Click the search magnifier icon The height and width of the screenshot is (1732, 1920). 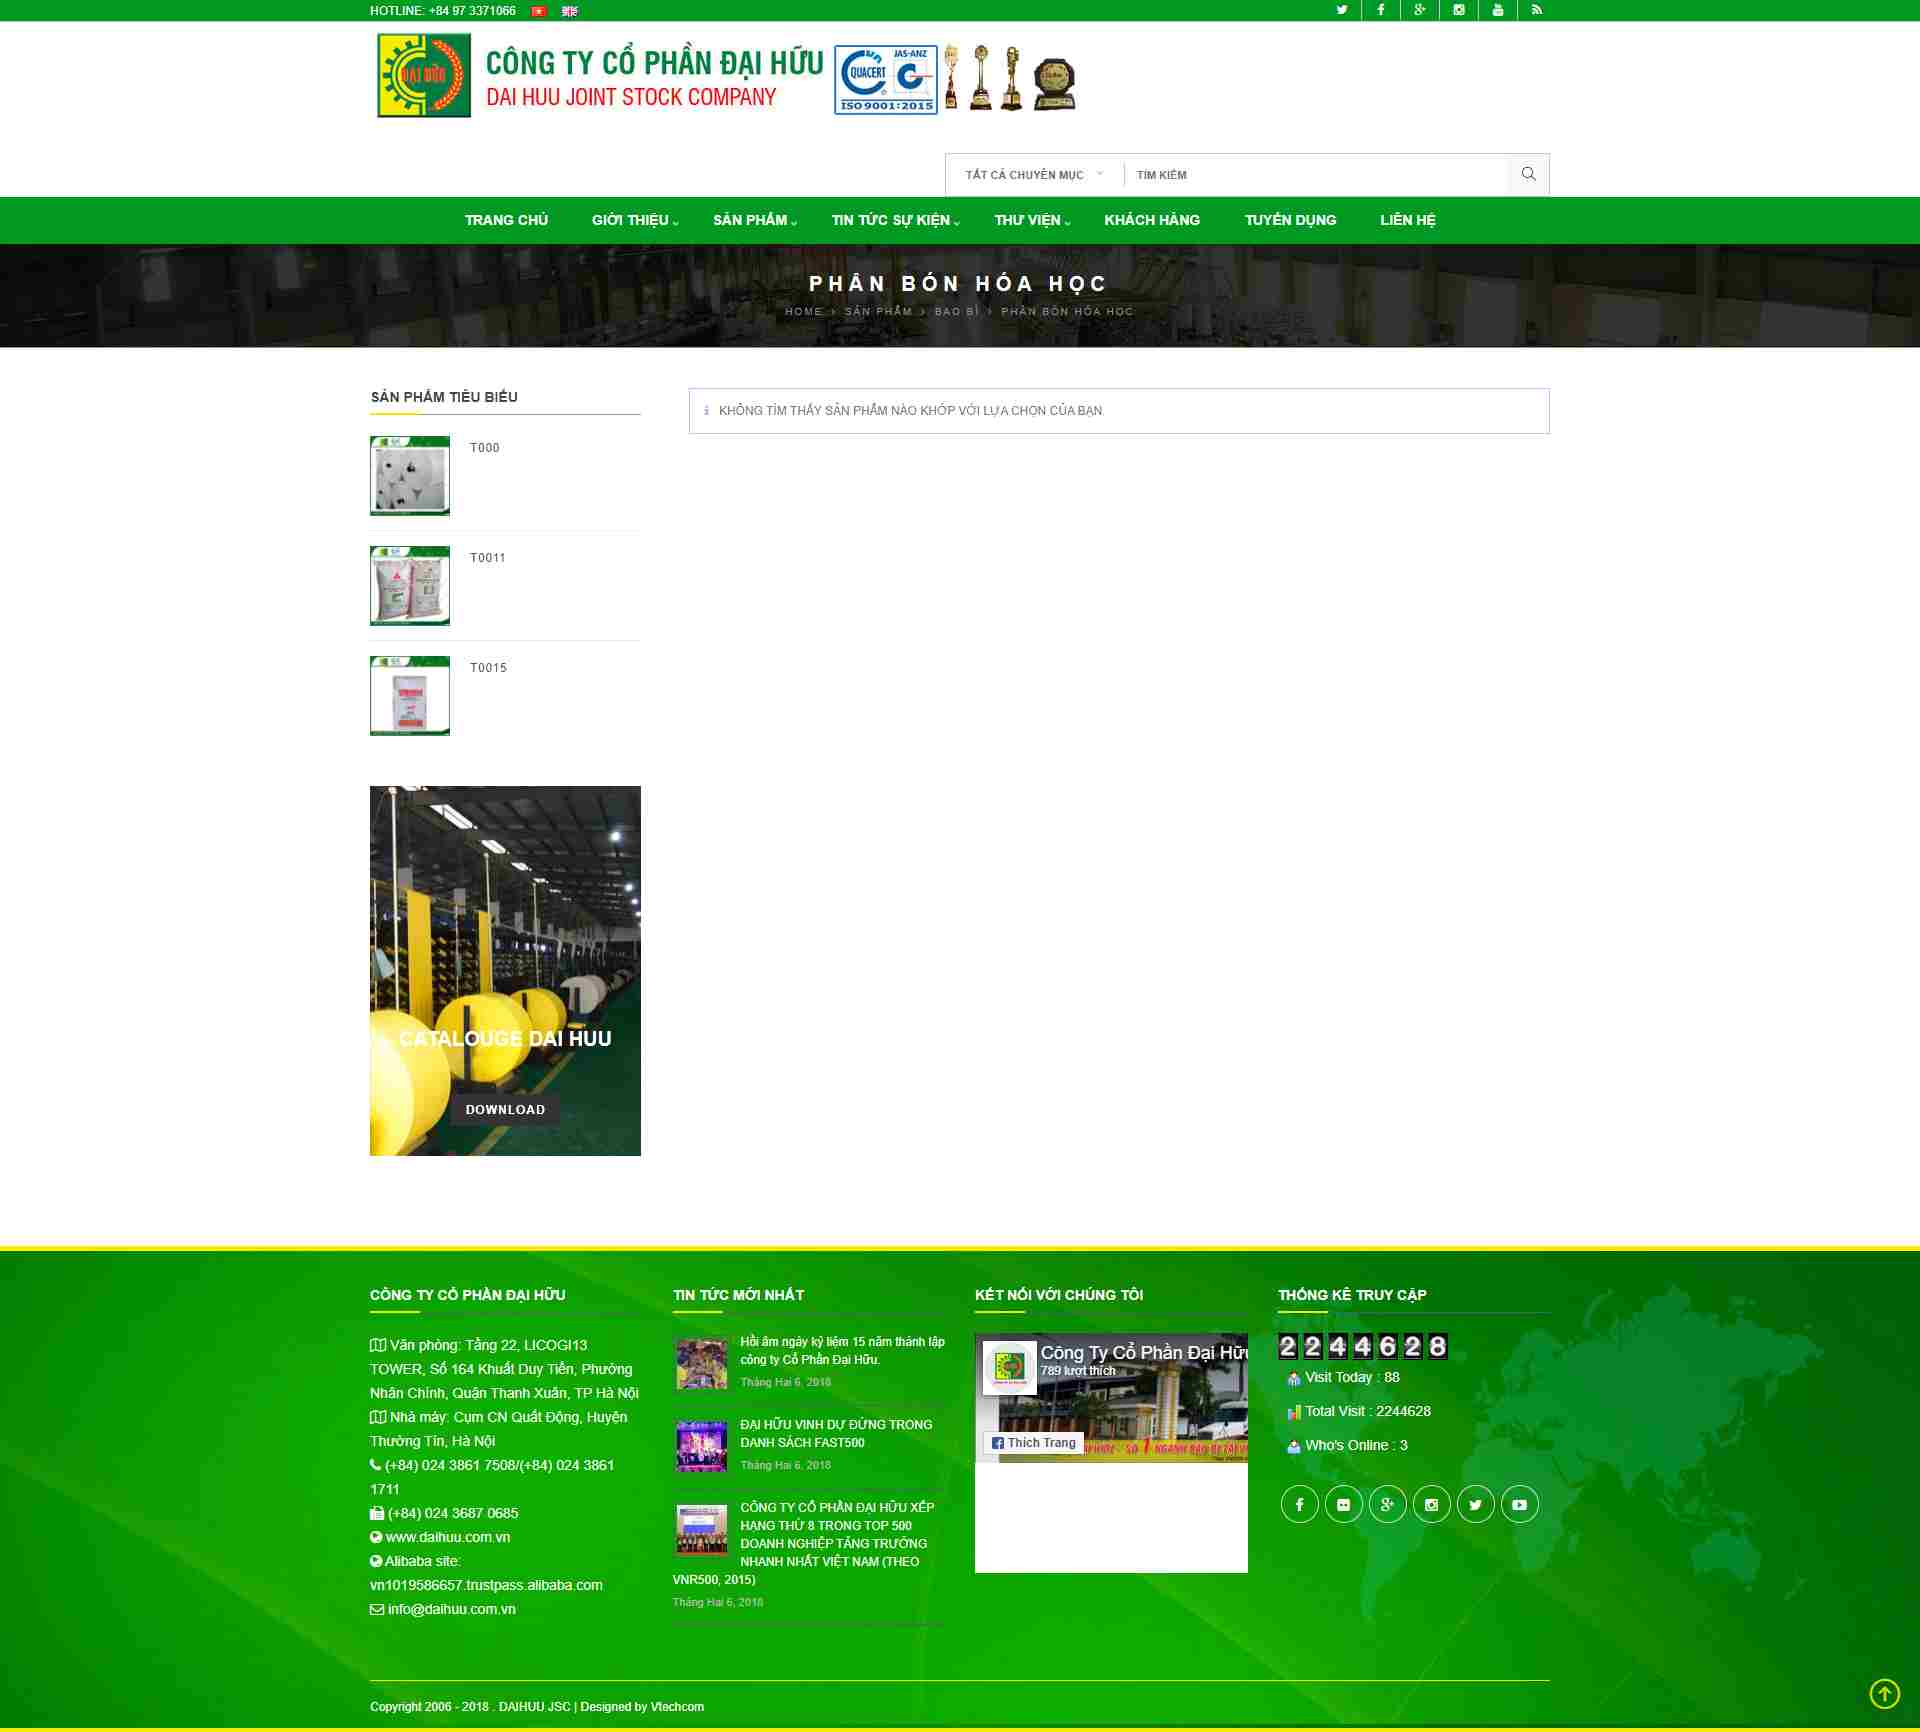[x=1527, y=173]
